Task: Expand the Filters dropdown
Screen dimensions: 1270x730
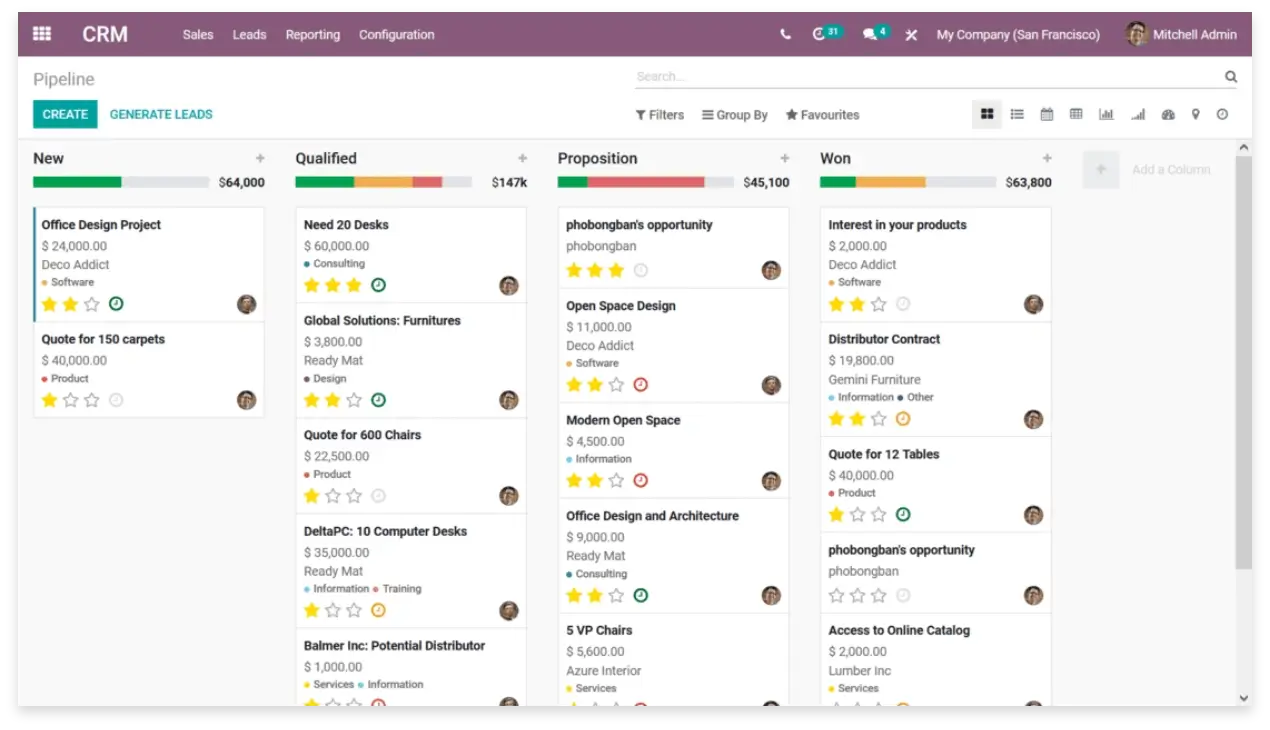Action: pyautogui.click(x=660, y=115)
